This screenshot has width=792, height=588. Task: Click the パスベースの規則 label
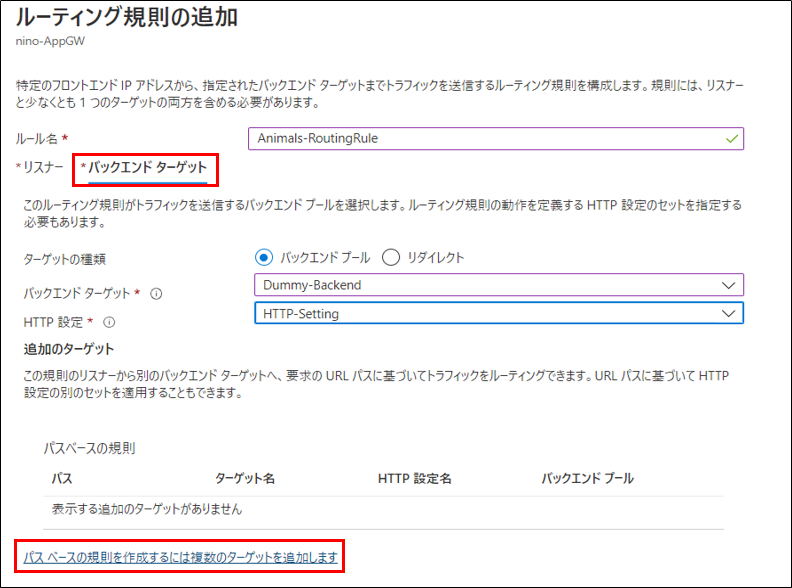(x=89, y=448)
